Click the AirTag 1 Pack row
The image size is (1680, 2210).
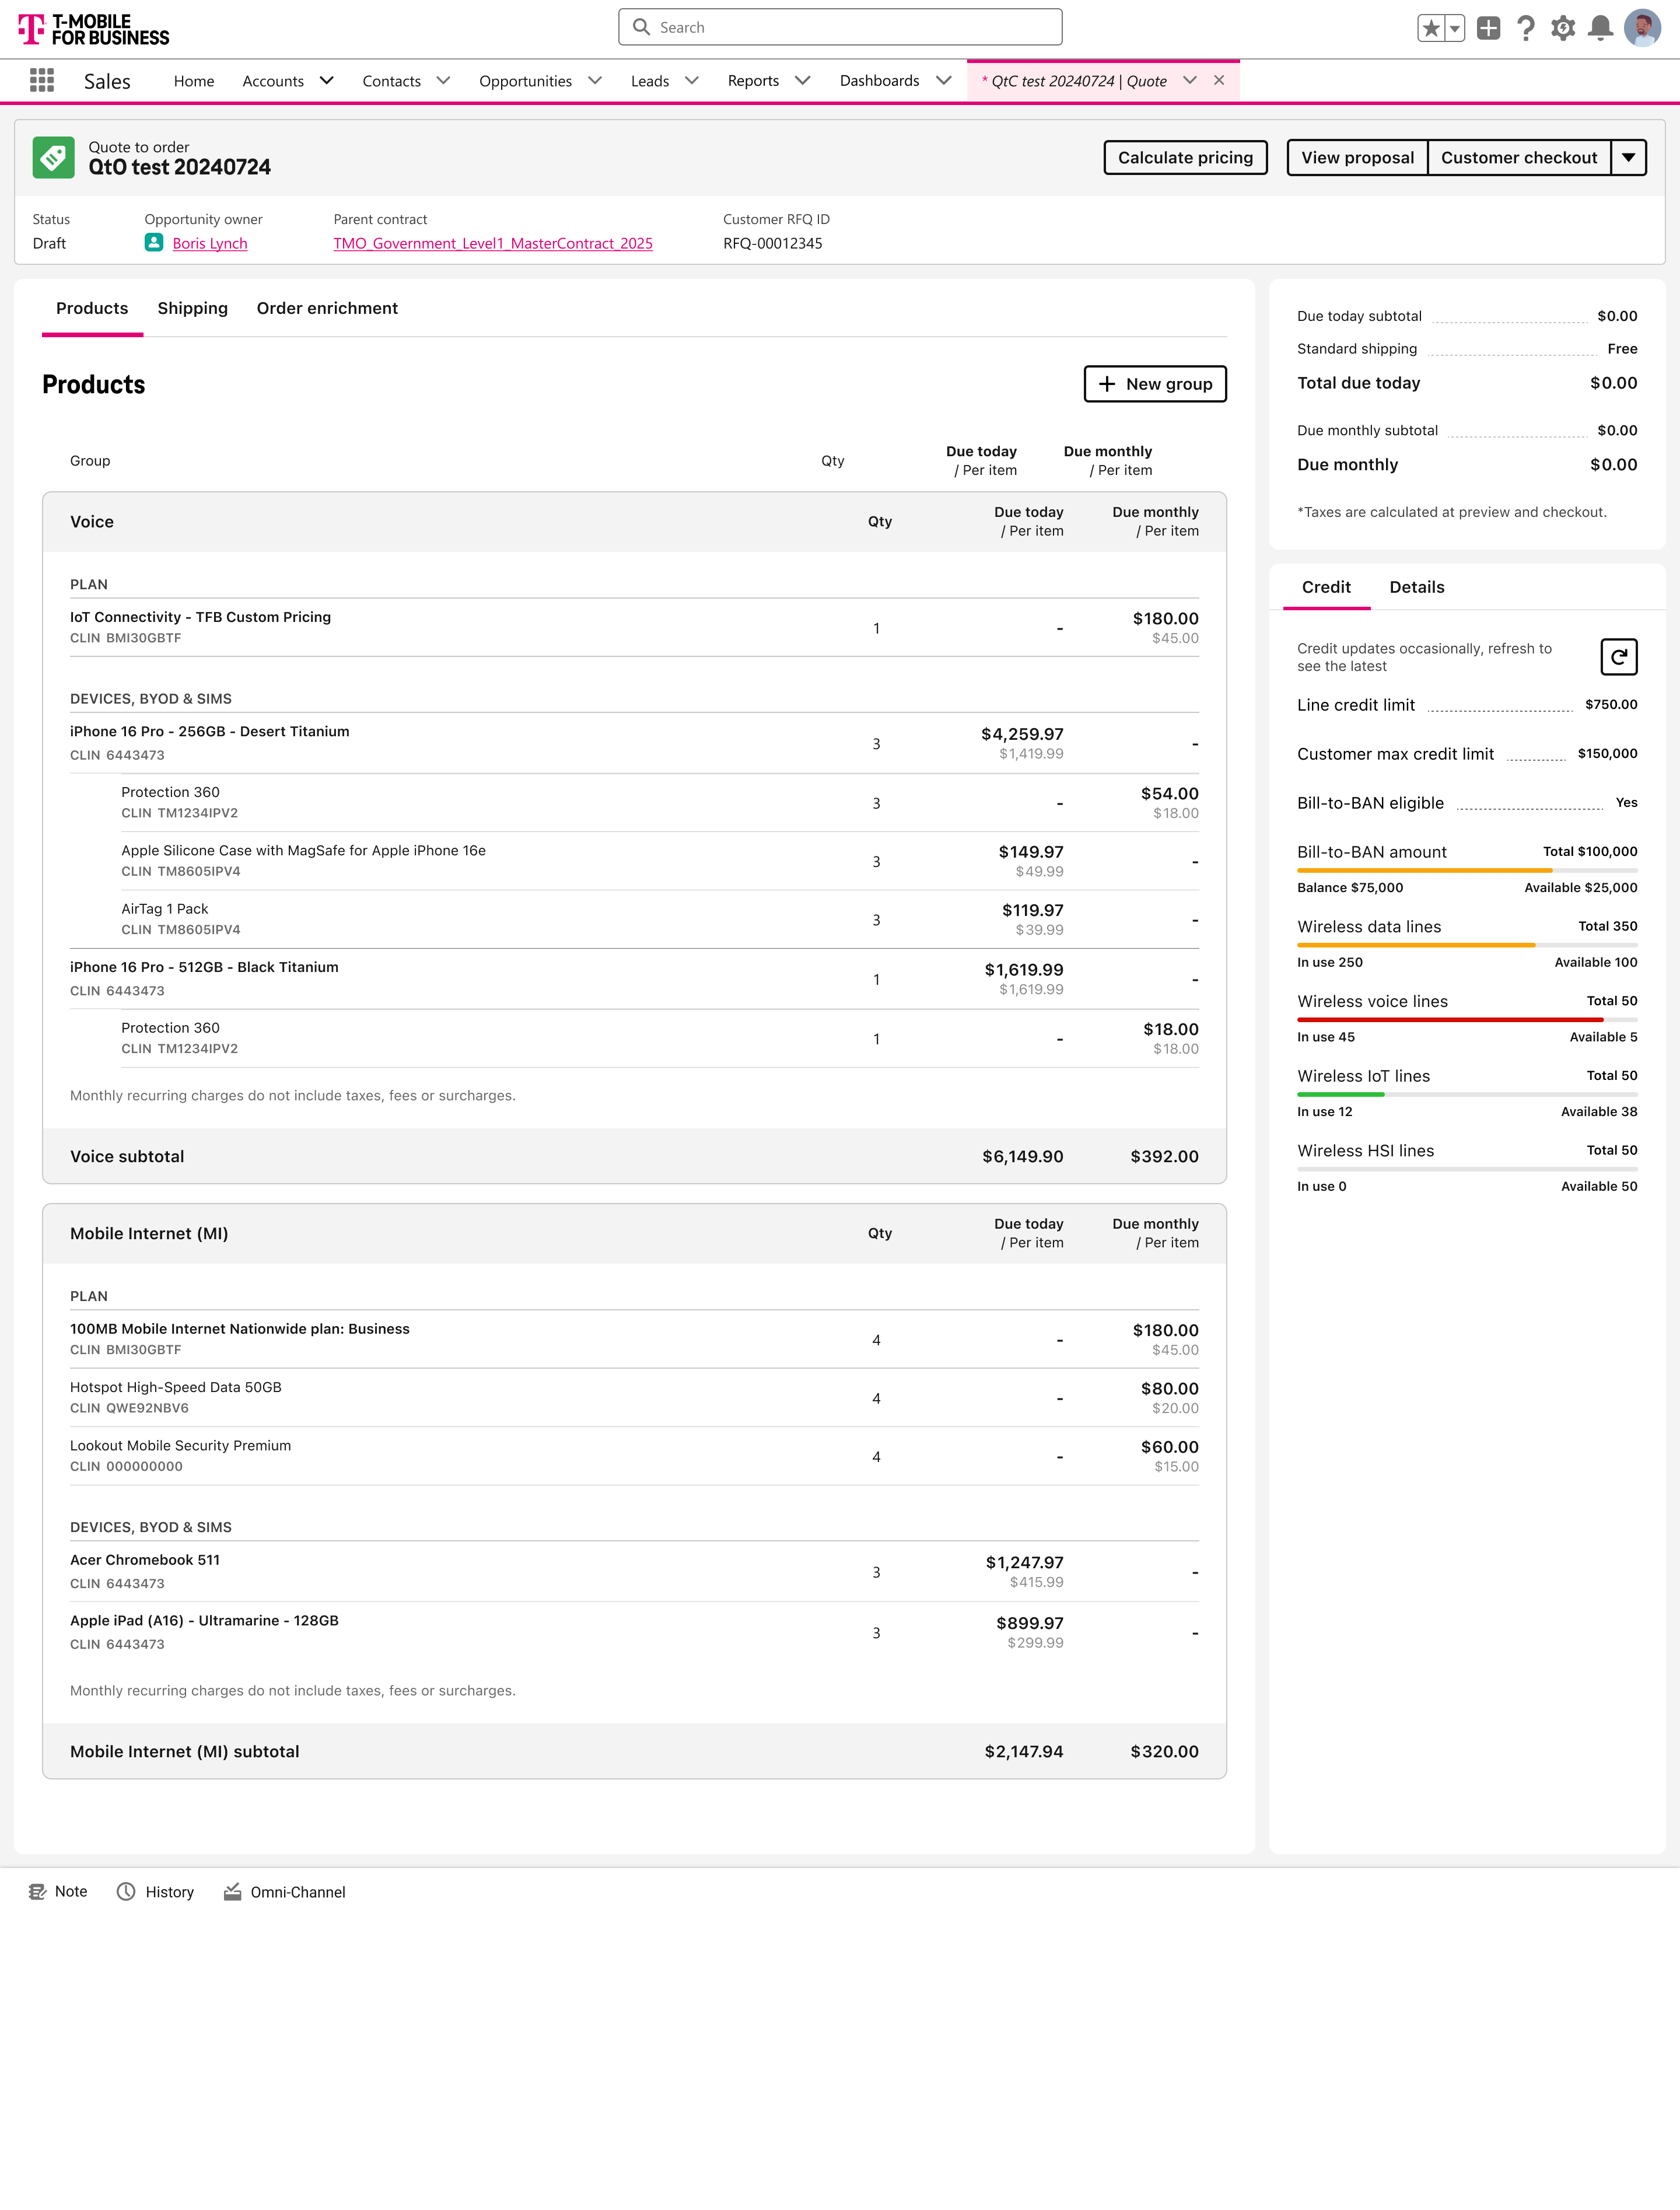[x=659, y=919]
